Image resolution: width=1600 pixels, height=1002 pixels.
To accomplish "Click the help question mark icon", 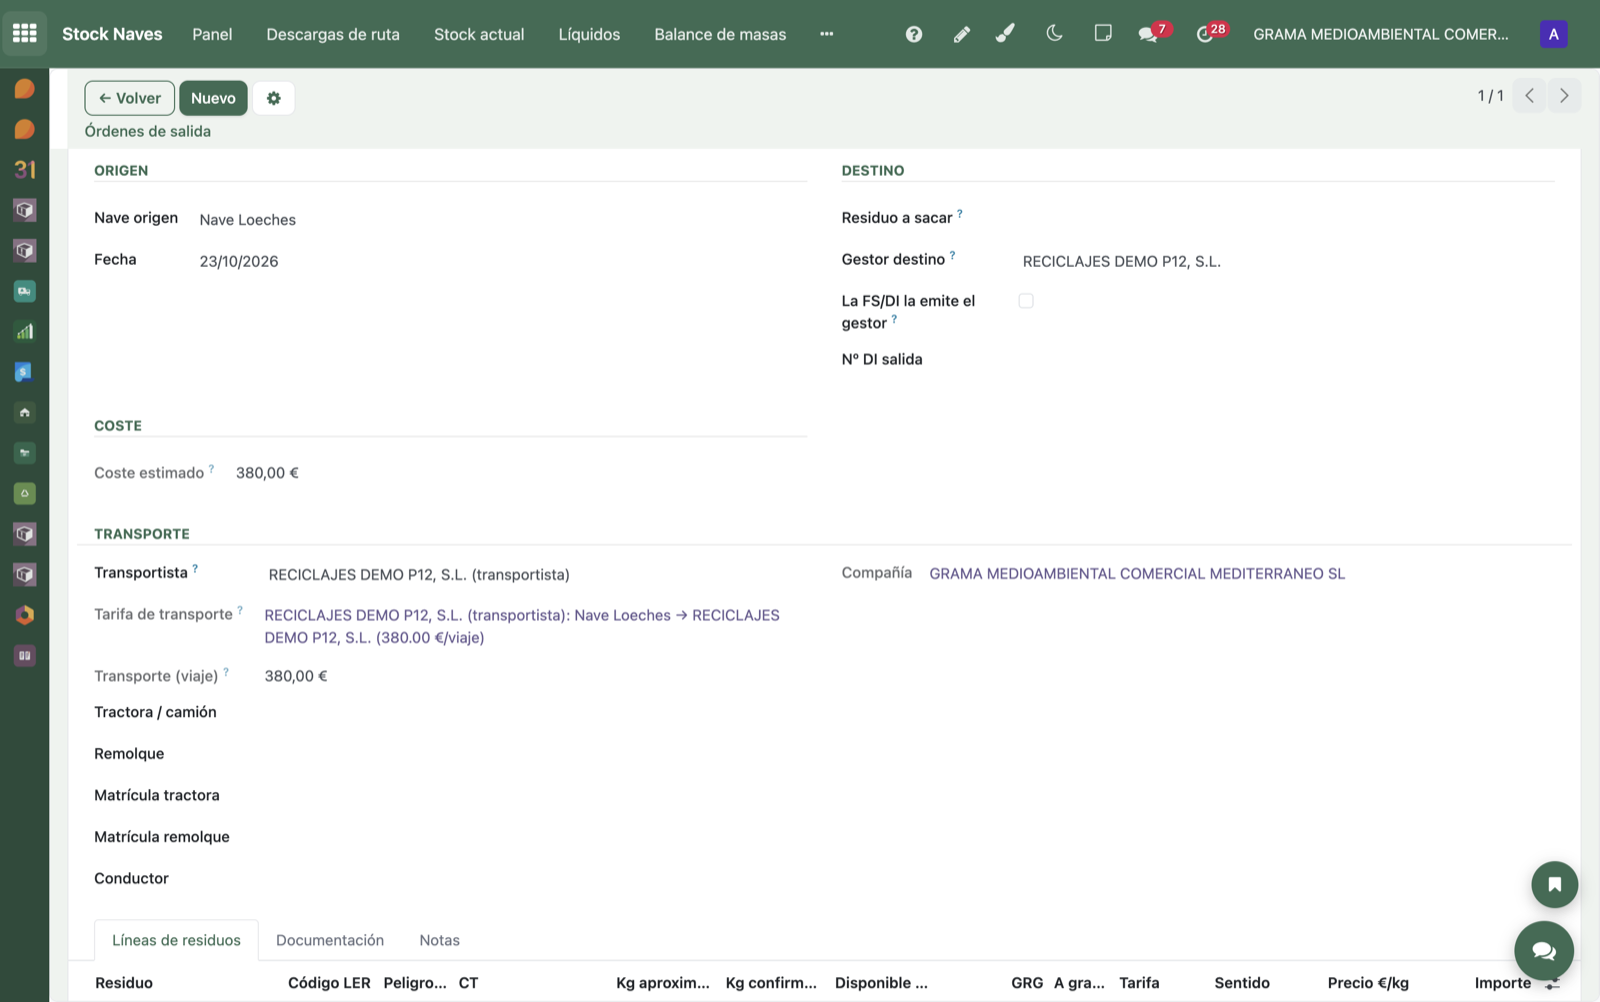I will click(x=914, y=34).
